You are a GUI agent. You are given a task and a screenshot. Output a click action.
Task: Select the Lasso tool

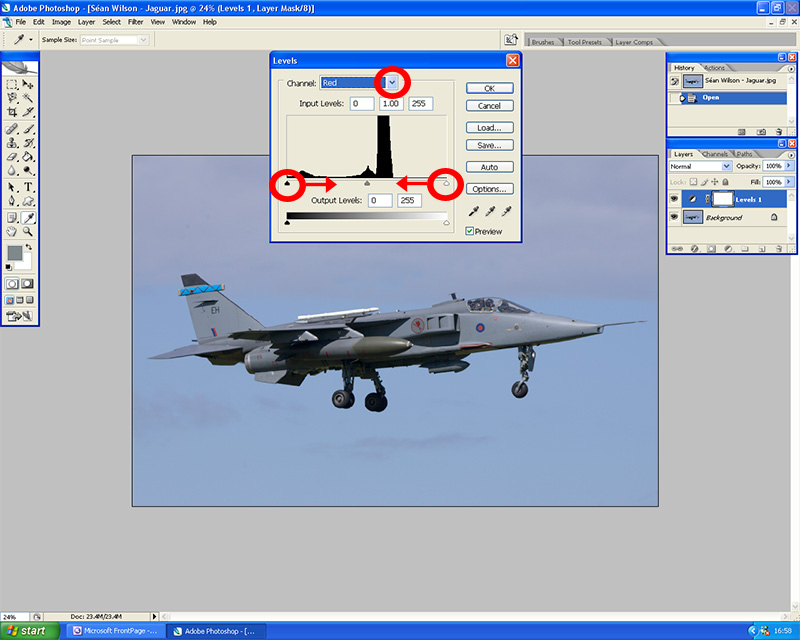click(x=12, y=97)
